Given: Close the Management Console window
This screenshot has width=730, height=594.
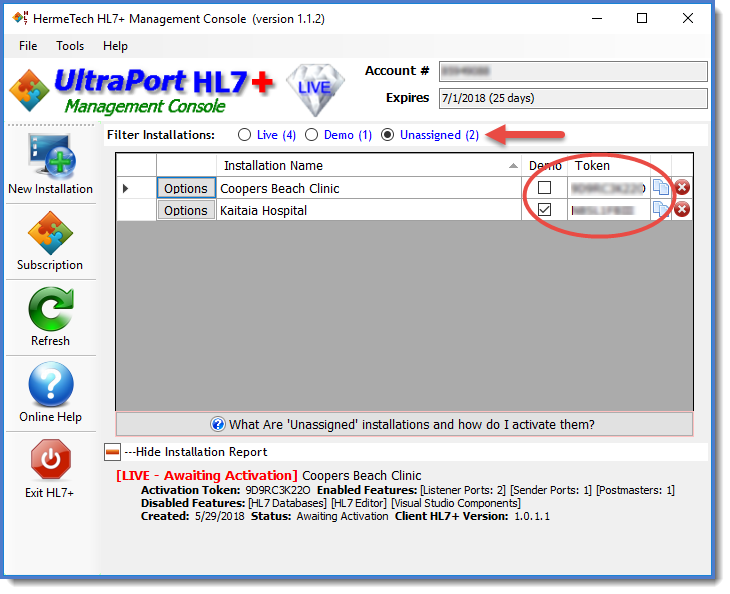Looking at the screenshot, I should (688, 18).
